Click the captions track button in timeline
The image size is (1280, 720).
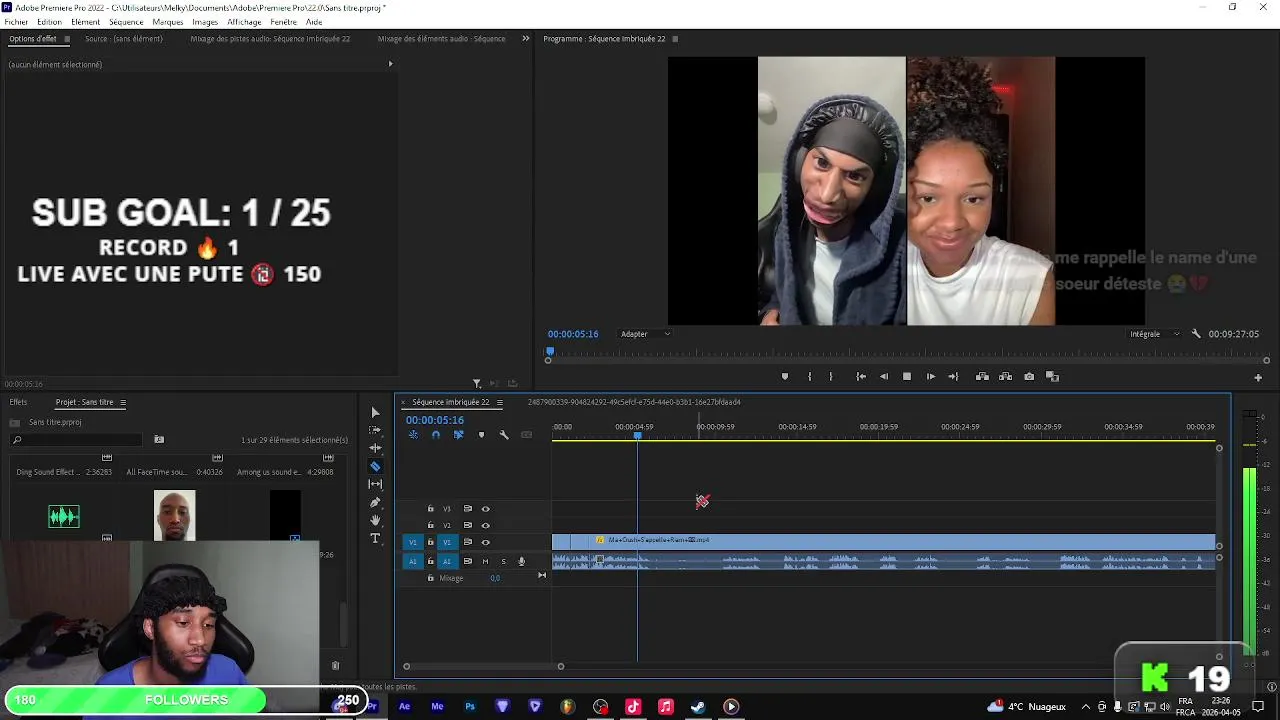click(x=526, y=435)
